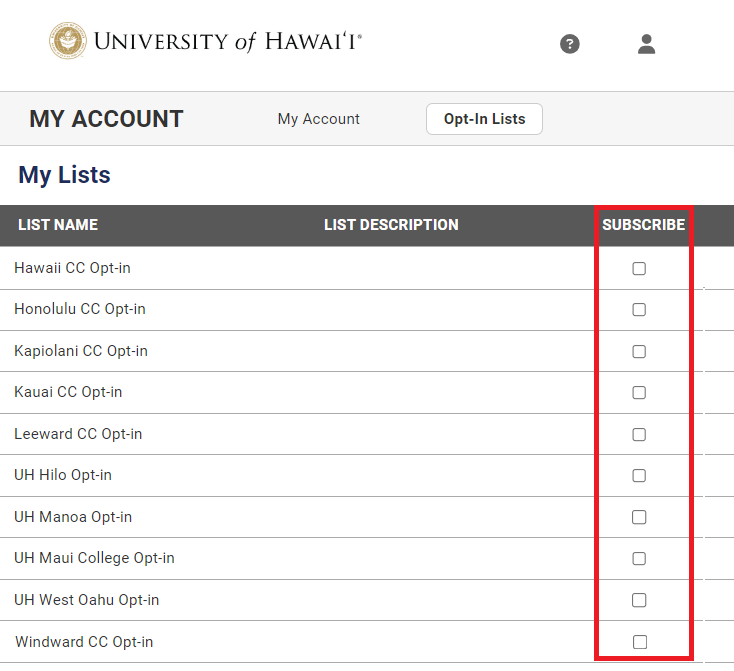This screenshot has height=671, width=734.
Task: Switch to the My Account tab
Action: (x=318, y=119)
